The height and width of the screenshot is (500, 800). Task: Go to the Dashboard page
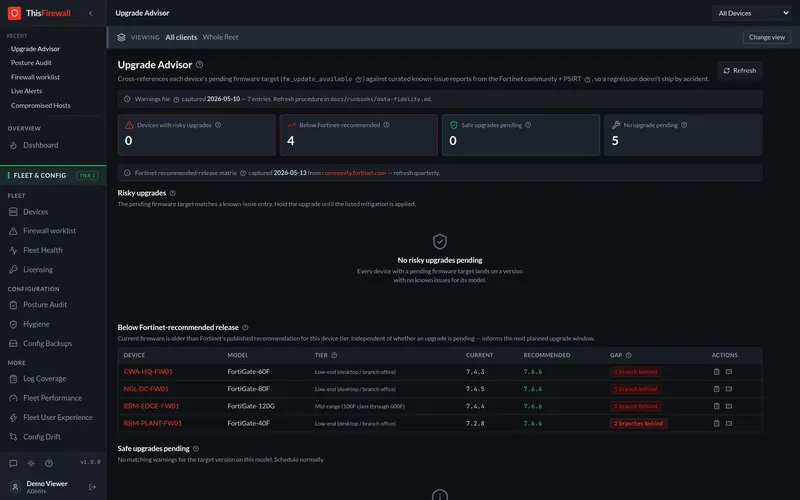coord(40,145)
